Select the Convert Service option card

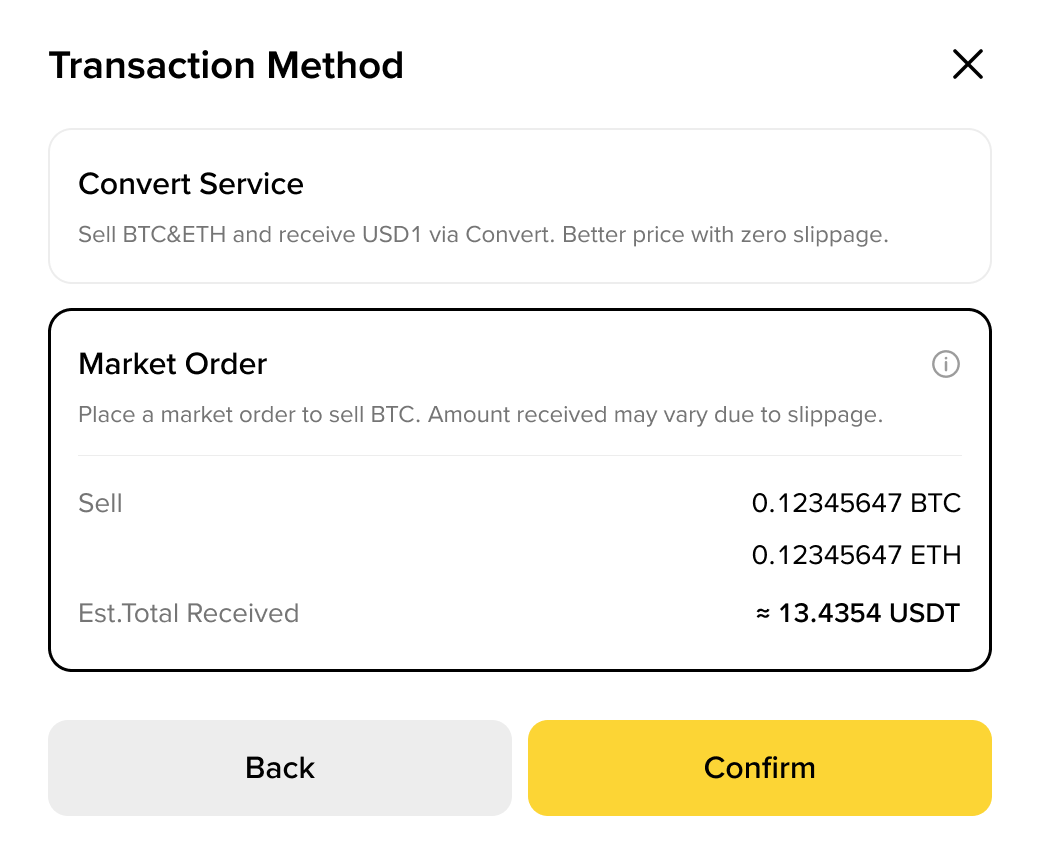click(520, 206)
